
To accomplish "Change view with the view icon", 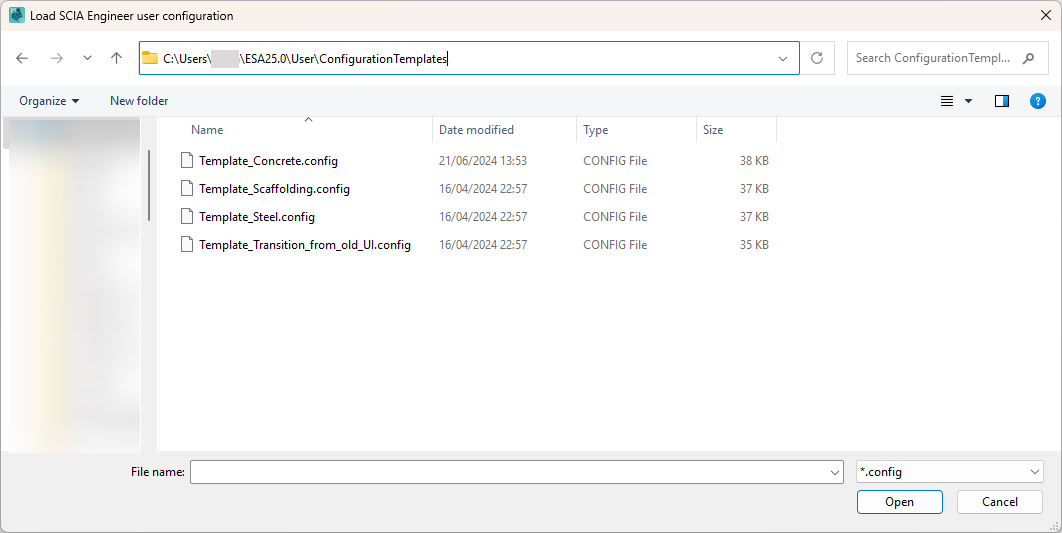I will pos(947,101).
